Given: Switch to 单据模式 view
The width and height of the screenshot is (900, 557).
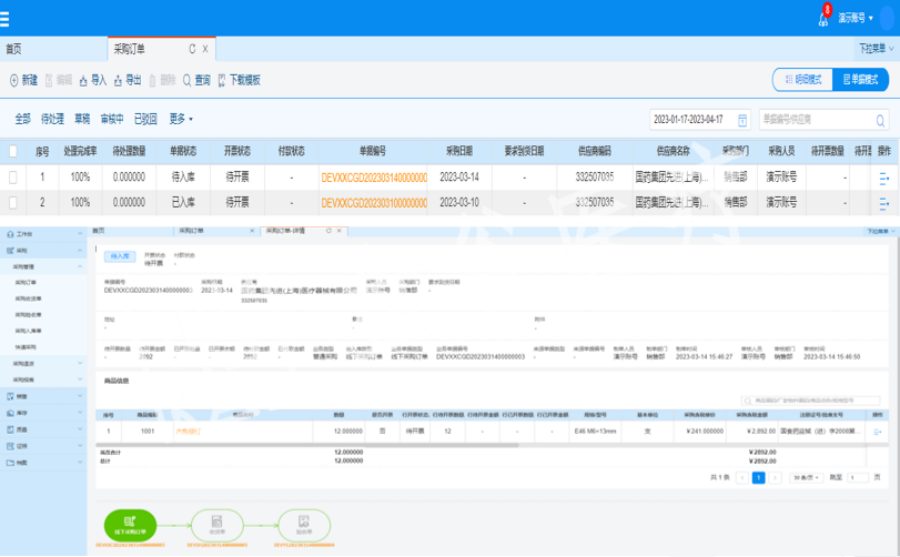Looking at the screenshot, I should (x=860, y=79).
